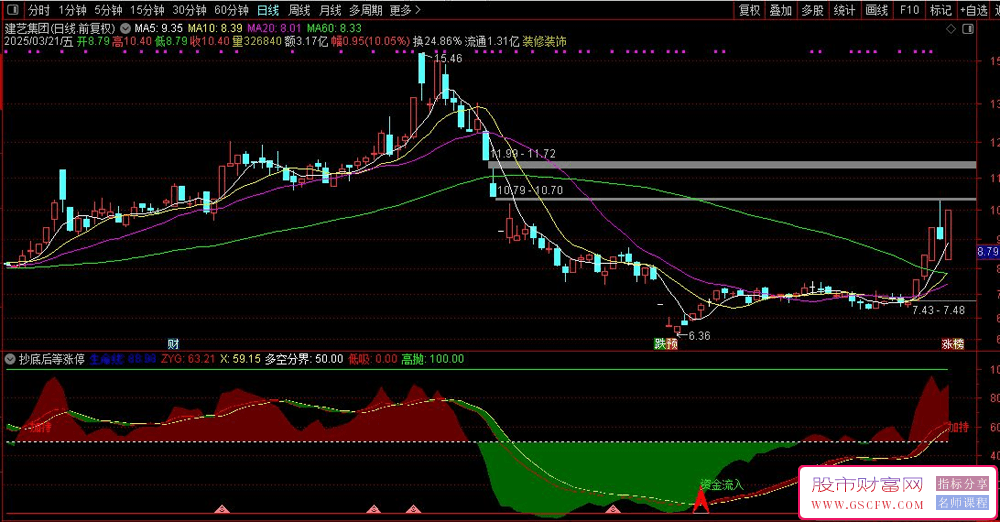Viewport: 1000px width, 522px height.
Task: Select the 30分钟 period tab
Action: coord(189,10)
